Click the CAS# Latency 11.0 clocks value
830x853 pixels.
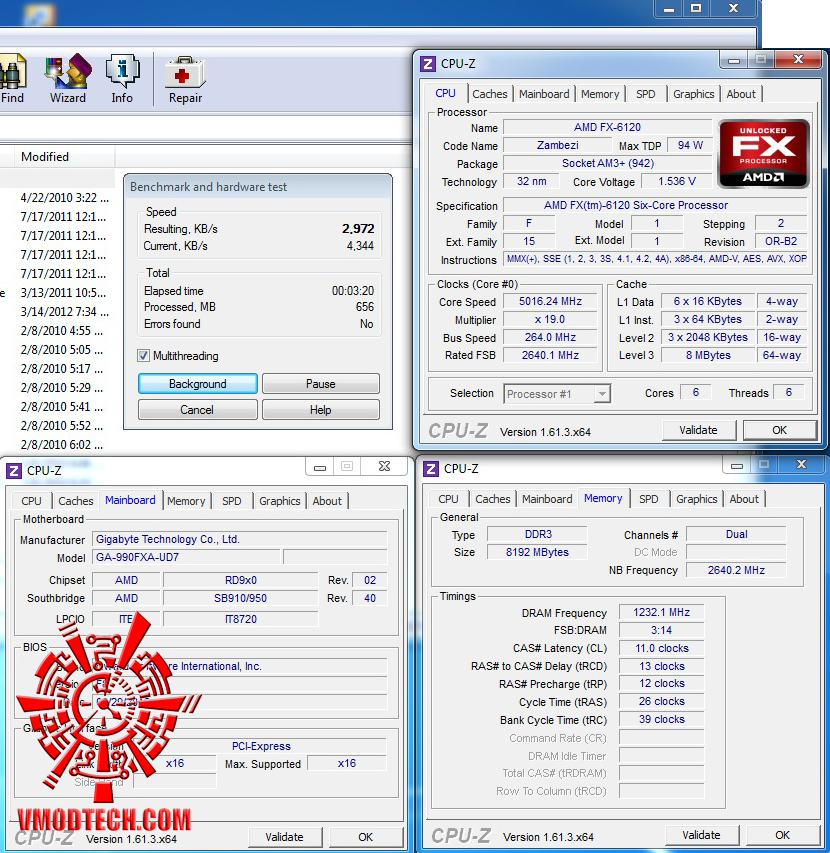[661, 648]
